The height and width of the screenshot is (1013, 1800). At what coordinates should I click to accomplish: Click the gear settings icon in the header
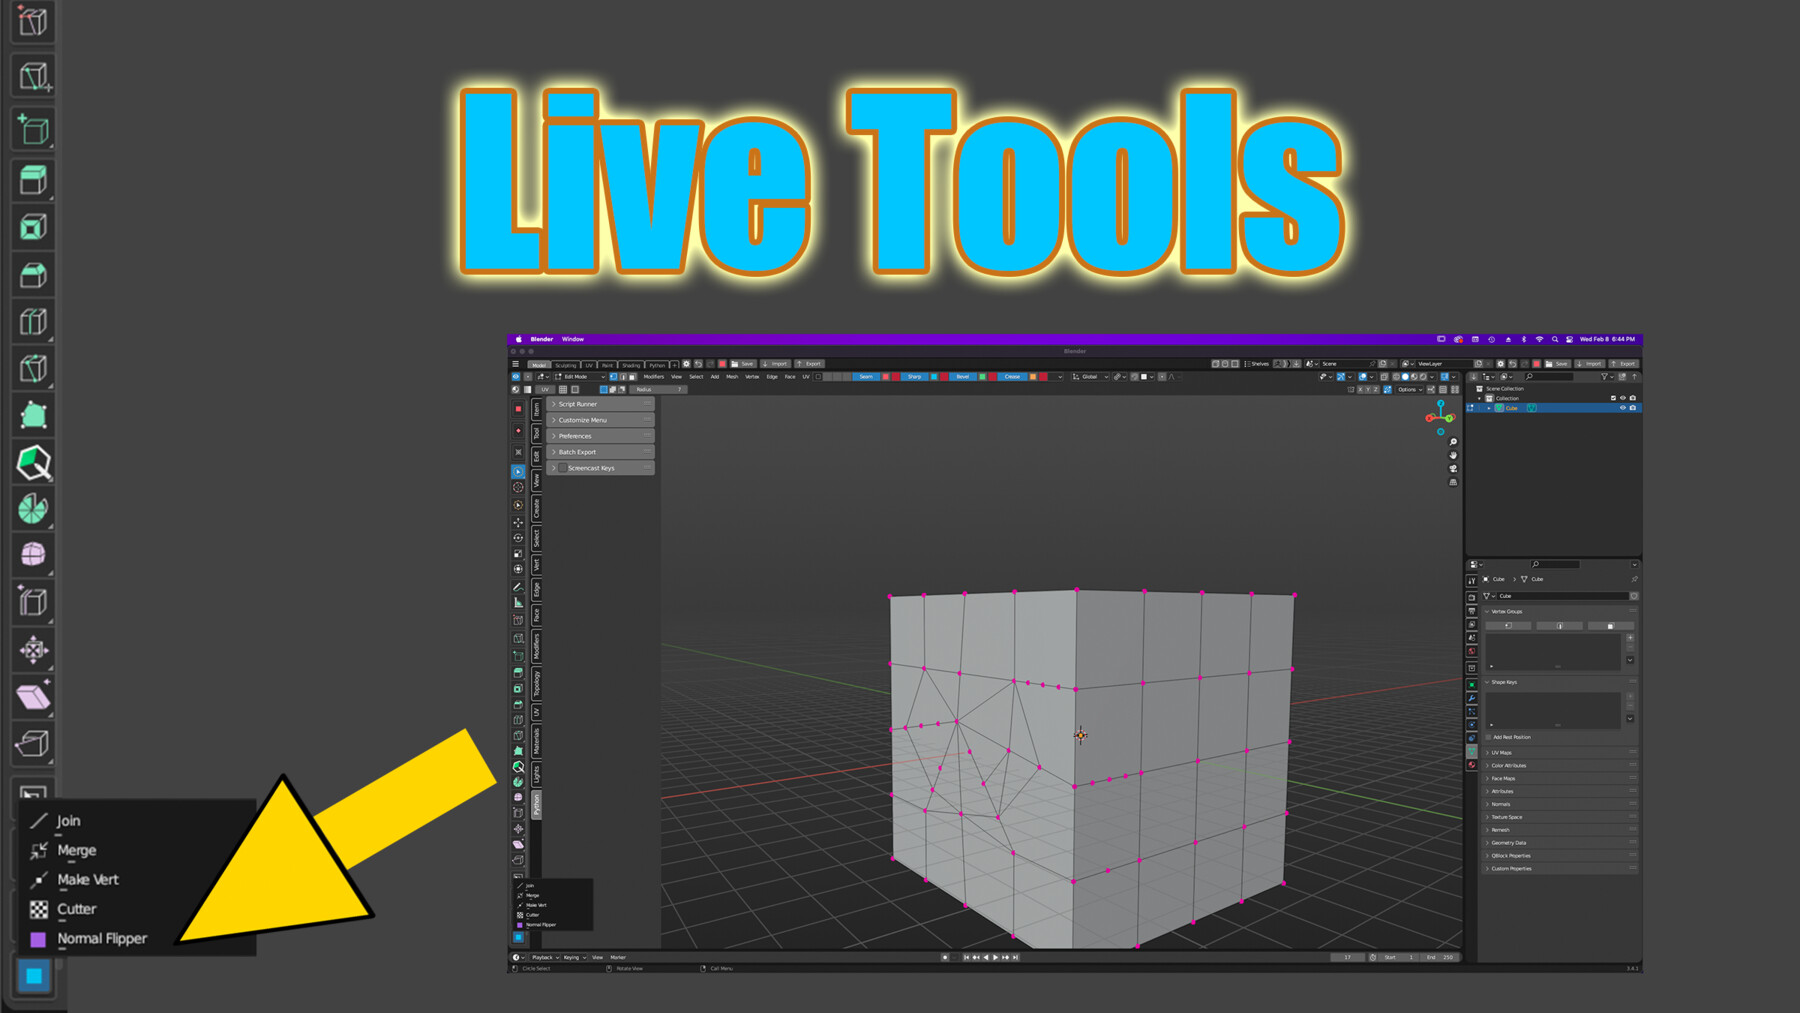pyautogui.click(x=686, y=364)
